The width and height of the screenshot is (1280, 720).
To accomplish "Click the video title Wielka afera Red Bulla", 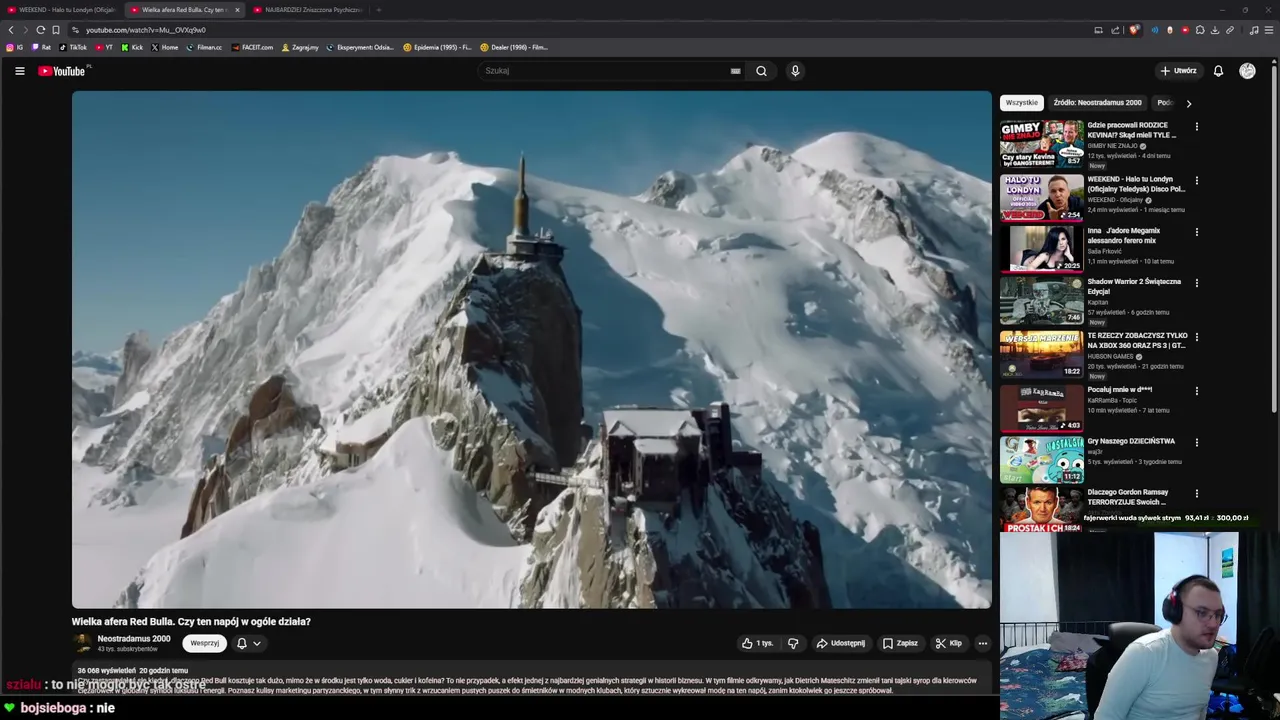I will (x=191, y=622).
